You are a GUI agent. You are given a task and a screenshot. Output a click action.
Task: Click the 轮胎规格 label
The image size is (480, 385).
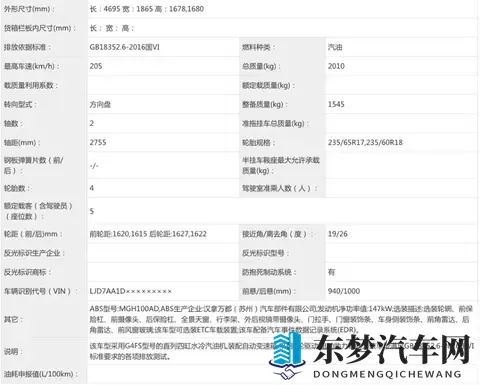(x=259, y=143)
